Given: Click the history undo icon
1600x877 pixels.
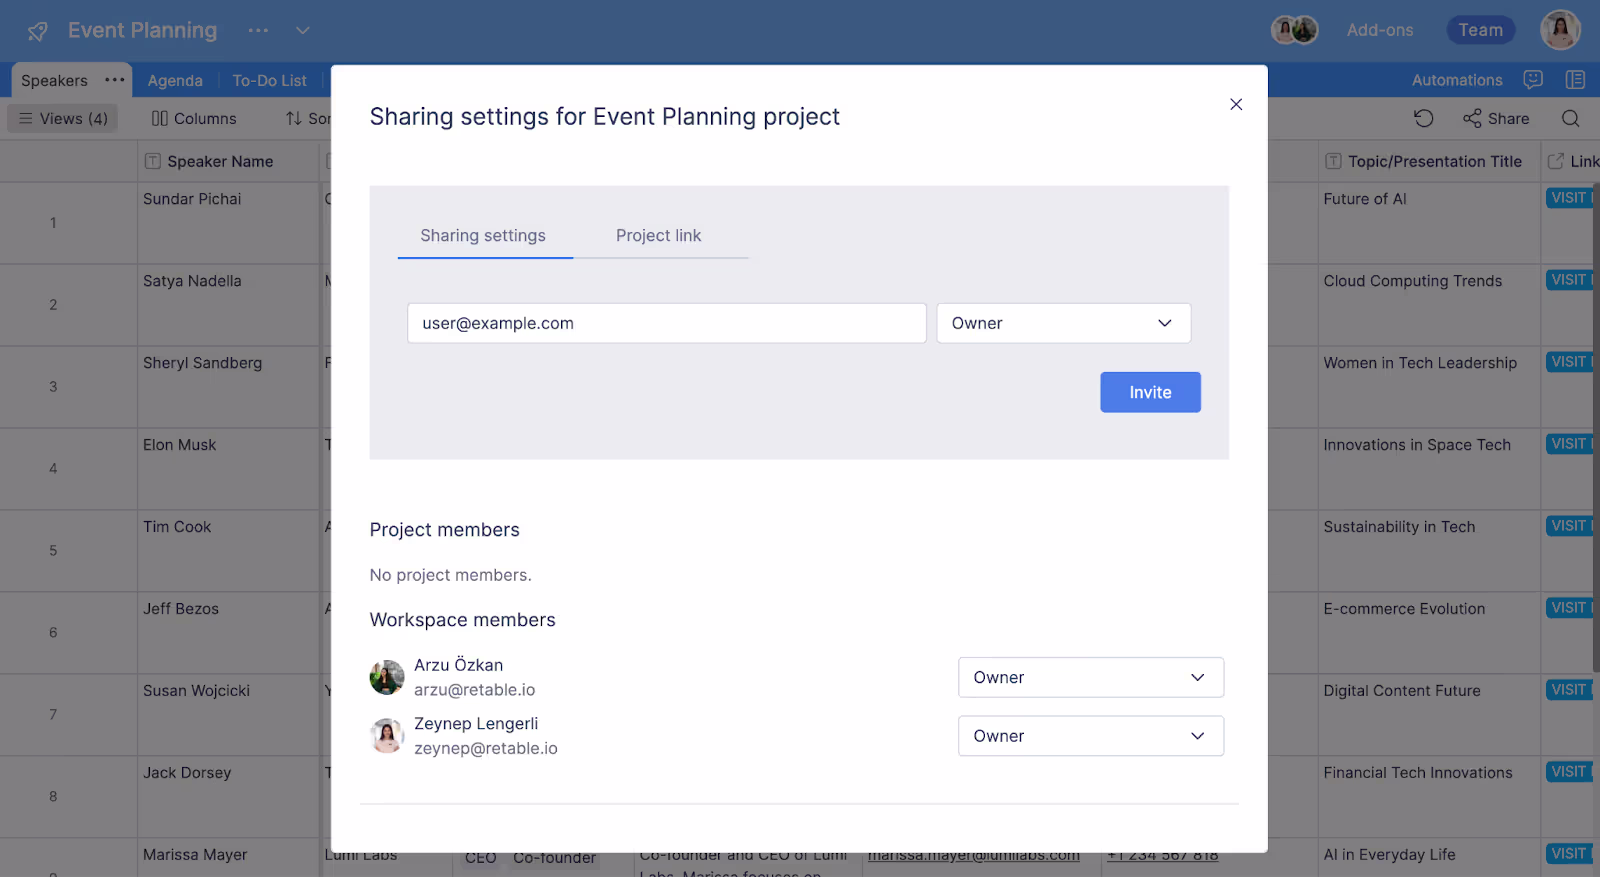Looking at the screenshot, I should pos(1423,118).
